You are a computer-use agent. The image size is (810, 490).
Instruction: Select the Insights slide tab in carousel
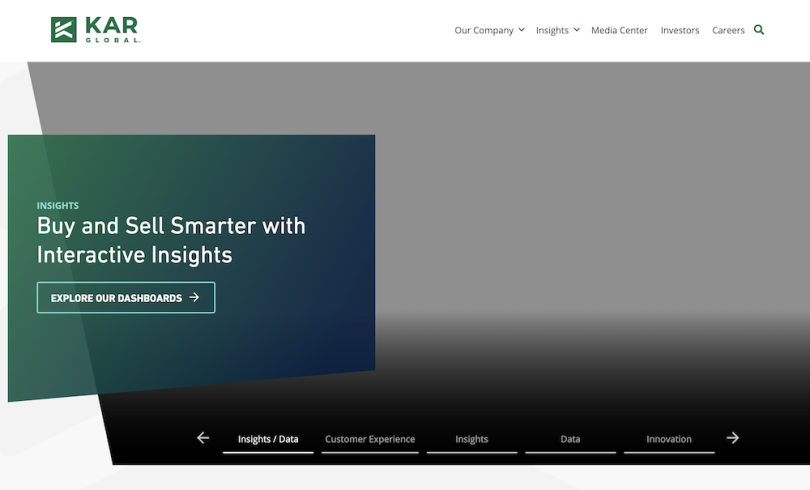(472, 439)
